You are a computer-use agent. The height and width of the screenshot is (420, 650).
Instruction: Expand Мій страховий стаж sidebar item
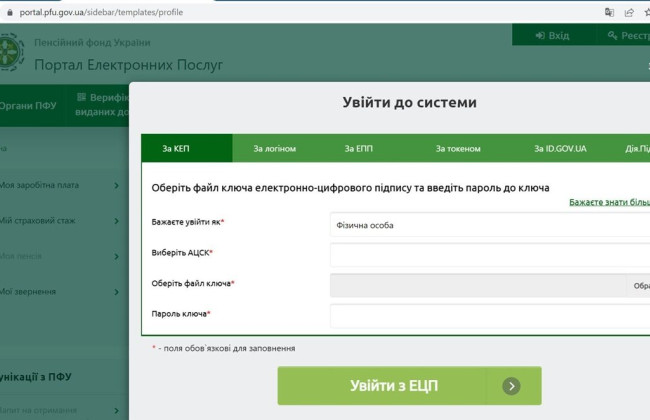(x=60, y=221)
